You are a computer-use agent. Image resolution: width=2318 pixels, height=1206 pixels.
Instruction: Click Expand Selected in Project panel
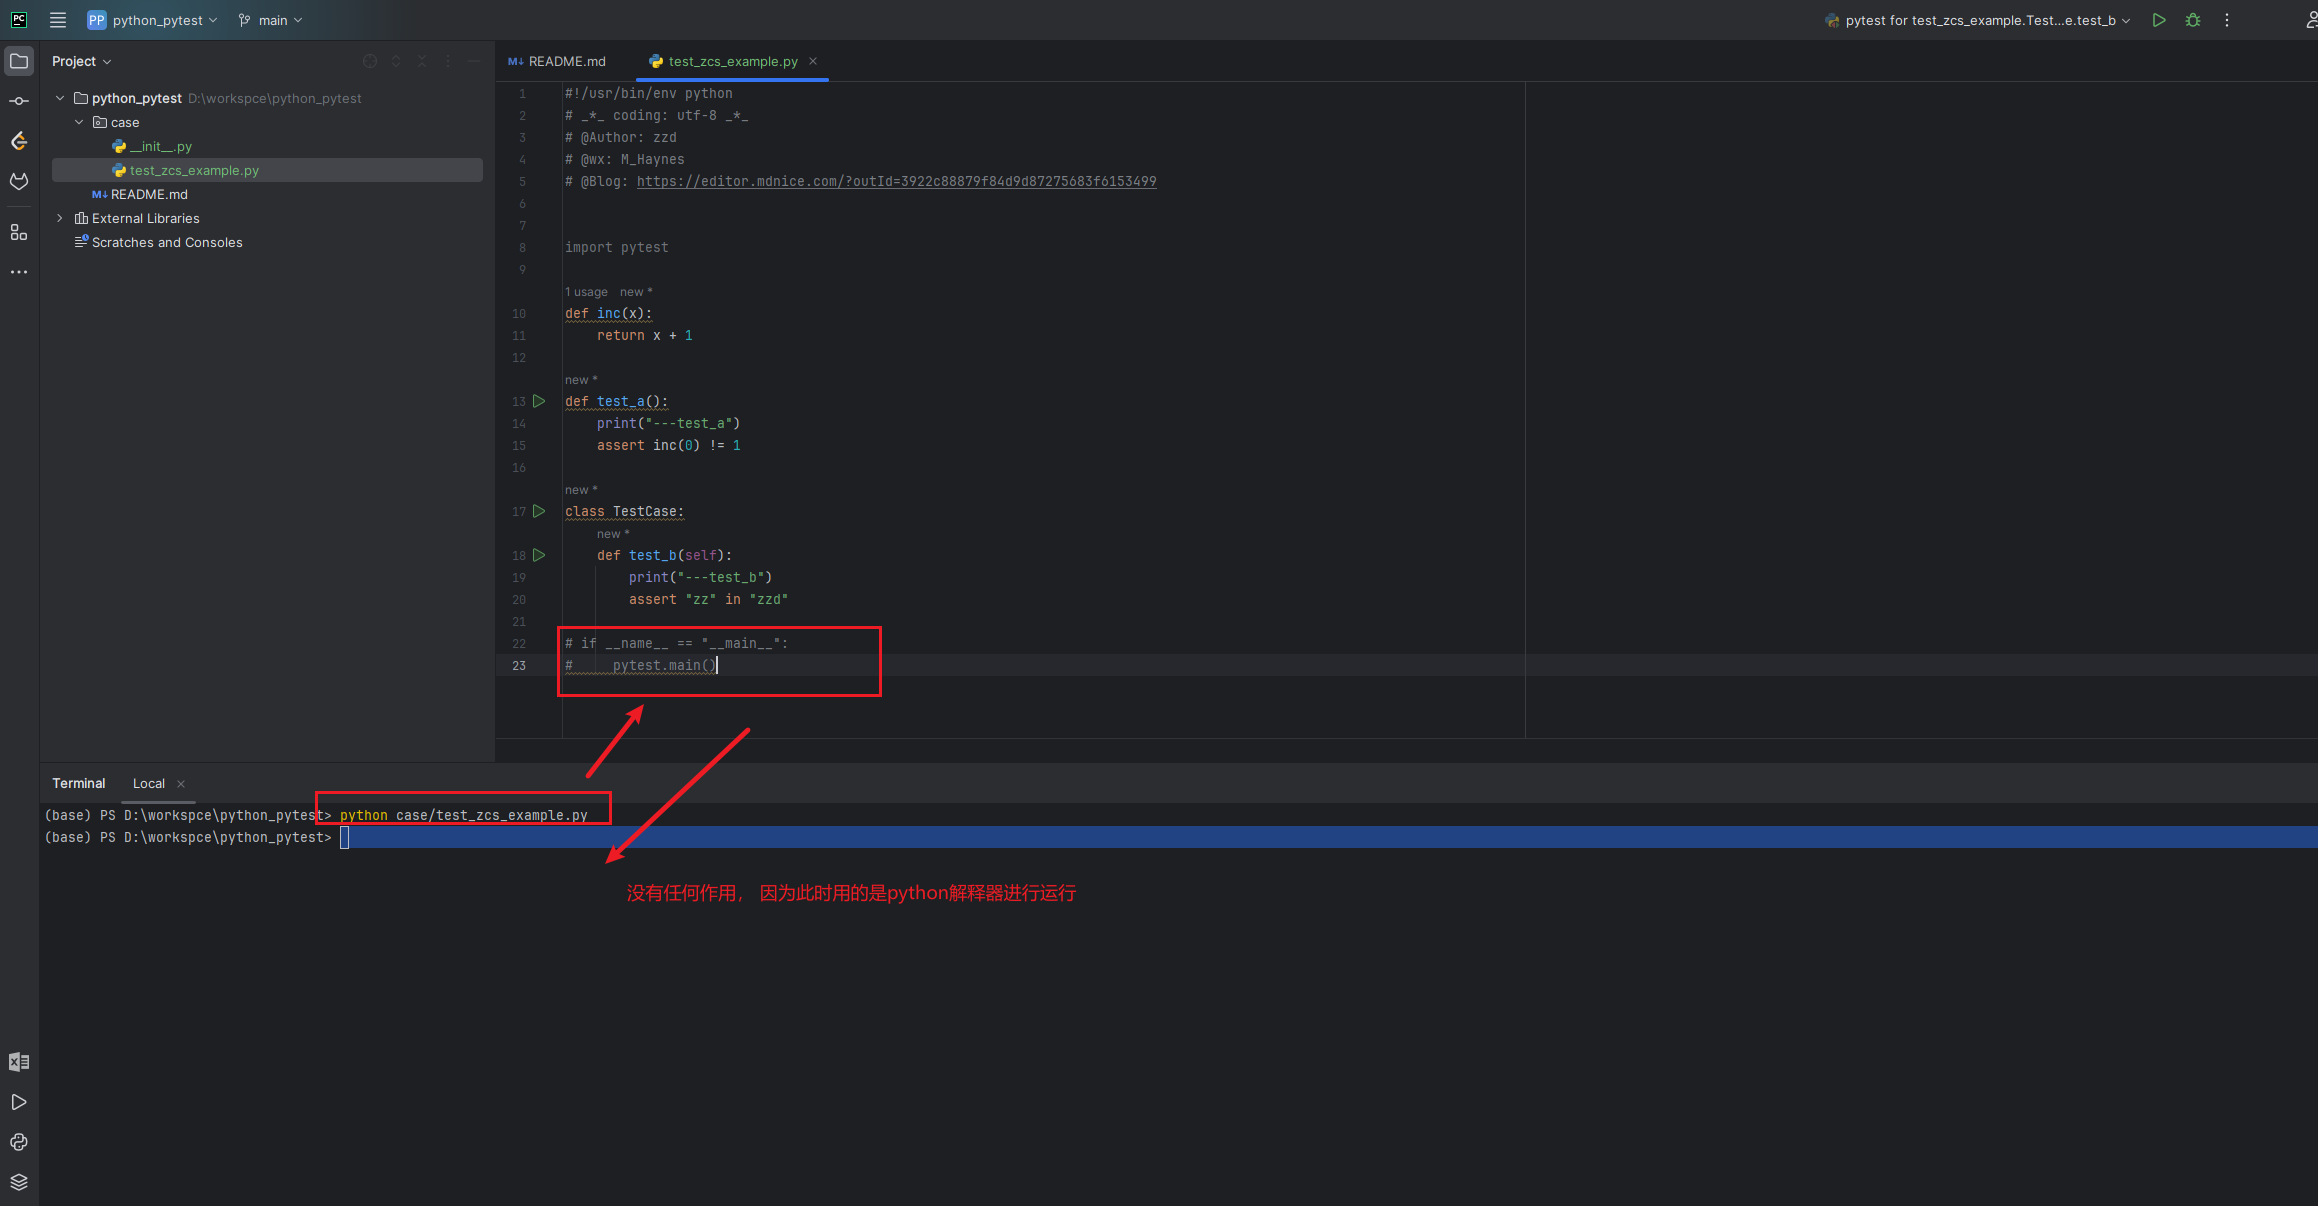(396, 61)
